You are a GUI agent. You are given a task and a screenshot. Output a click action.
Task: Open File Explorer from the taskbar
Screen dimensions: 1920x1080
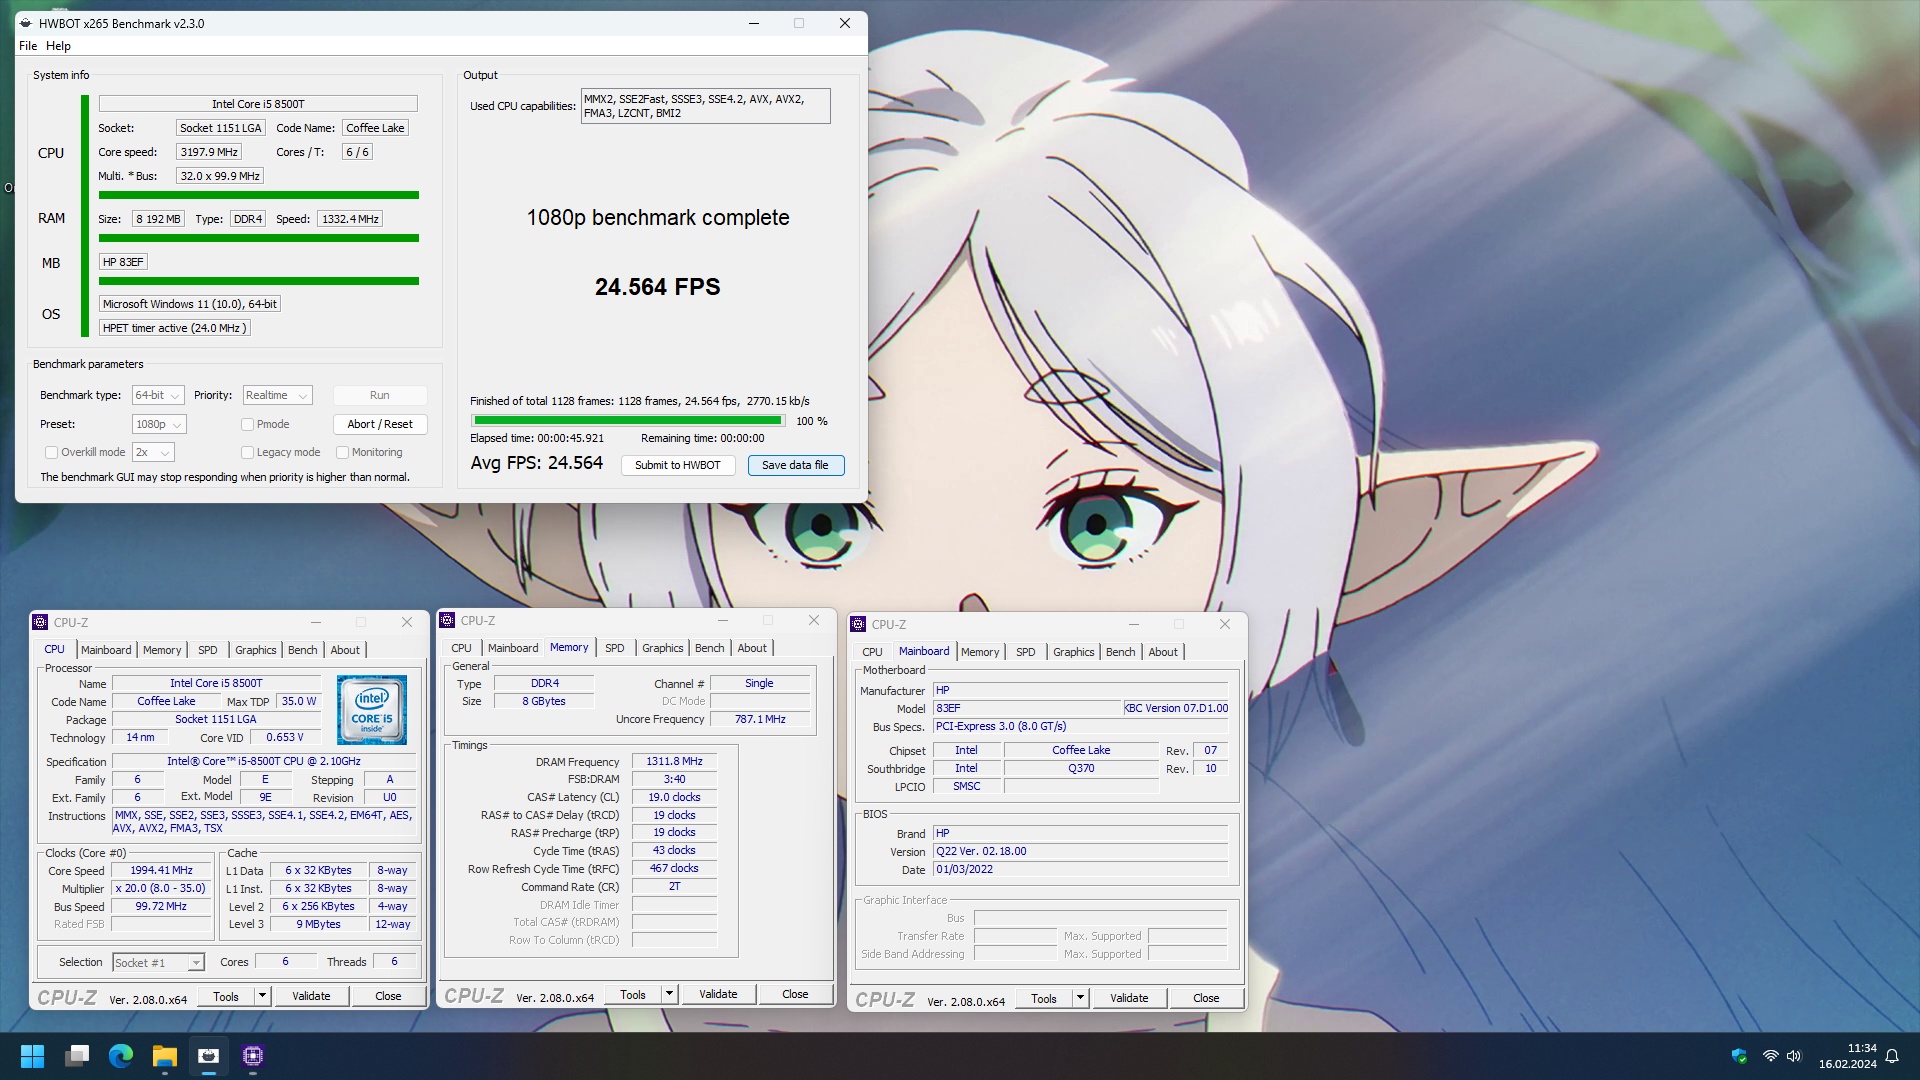tap(165, 1056)
